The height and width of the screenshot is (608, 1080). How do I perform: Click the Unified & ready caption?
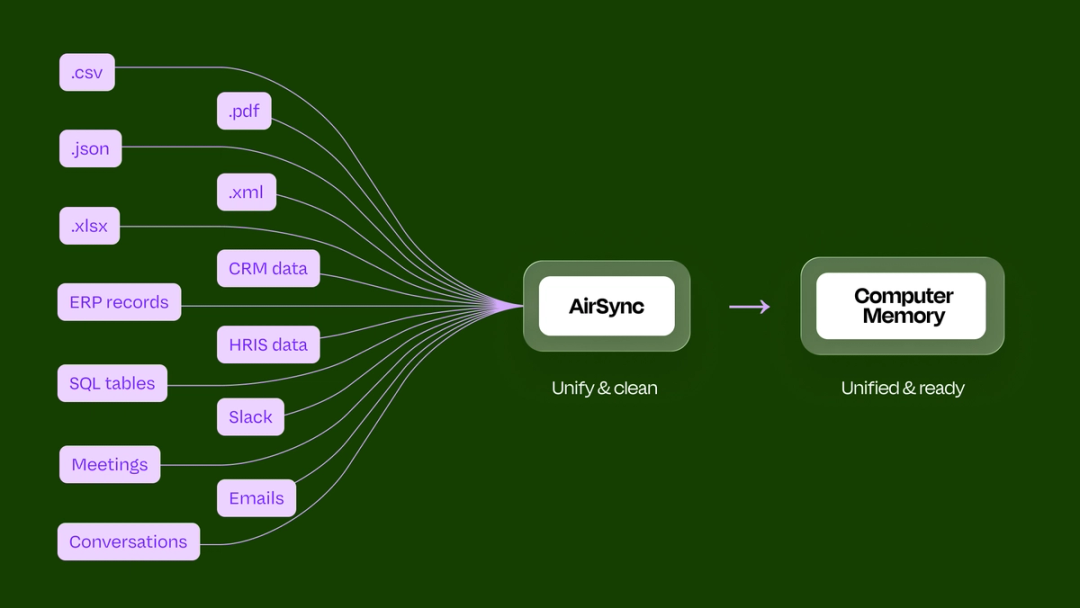[902, 388]
